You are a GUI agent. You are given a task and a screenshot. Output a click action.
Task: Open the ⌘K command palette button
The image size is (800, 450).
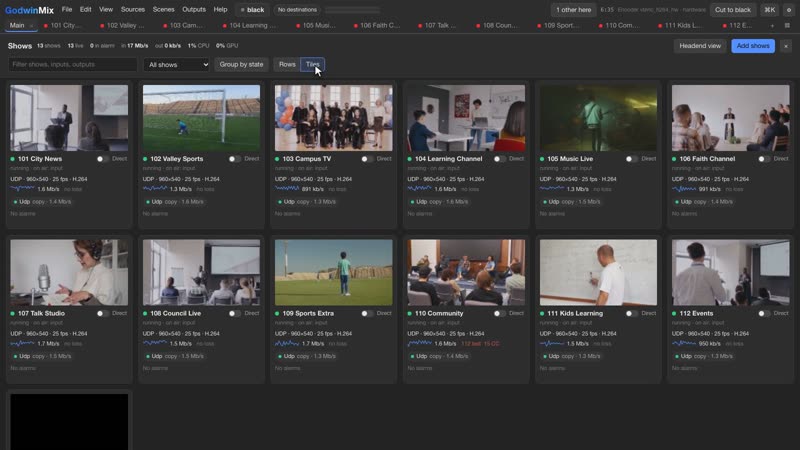[769, 10]
